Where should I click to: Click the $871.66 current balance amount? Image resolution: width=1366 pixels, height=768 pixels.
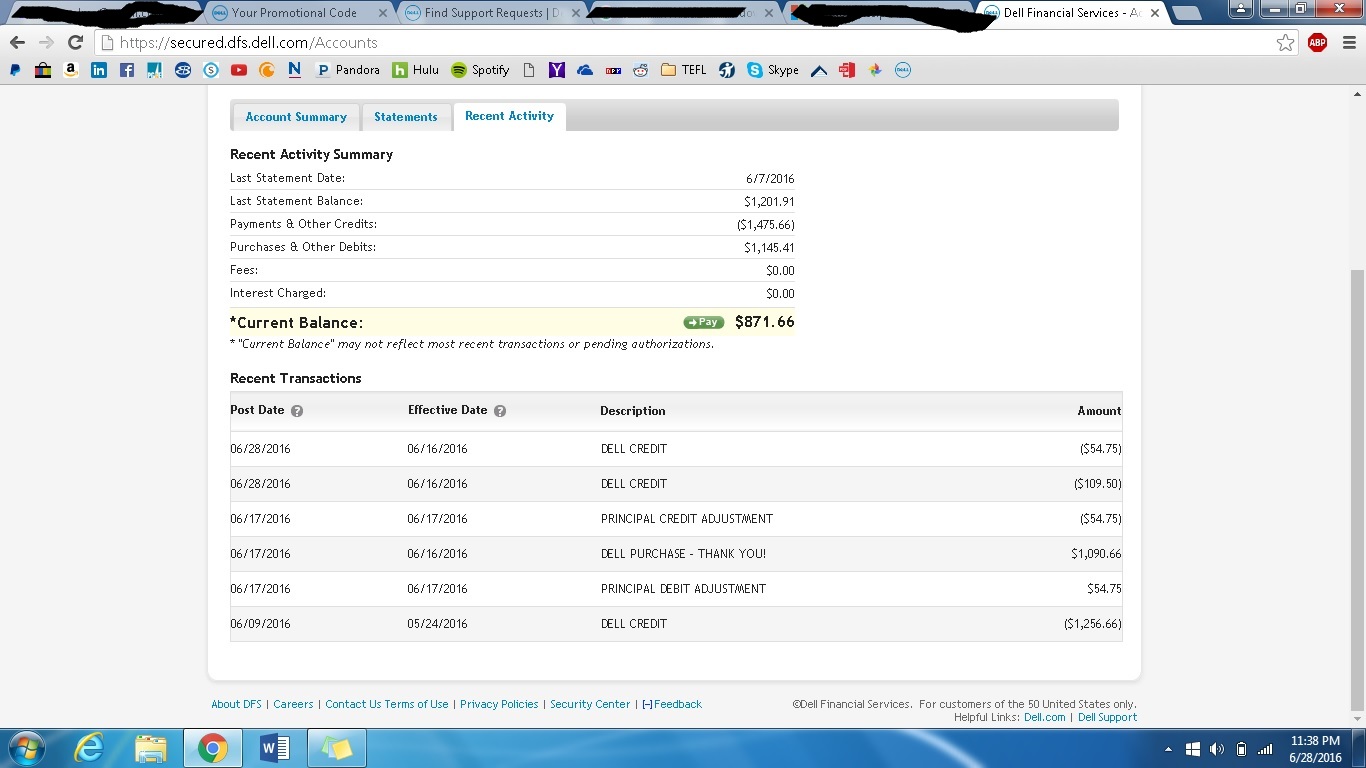(x=765, y=322)
